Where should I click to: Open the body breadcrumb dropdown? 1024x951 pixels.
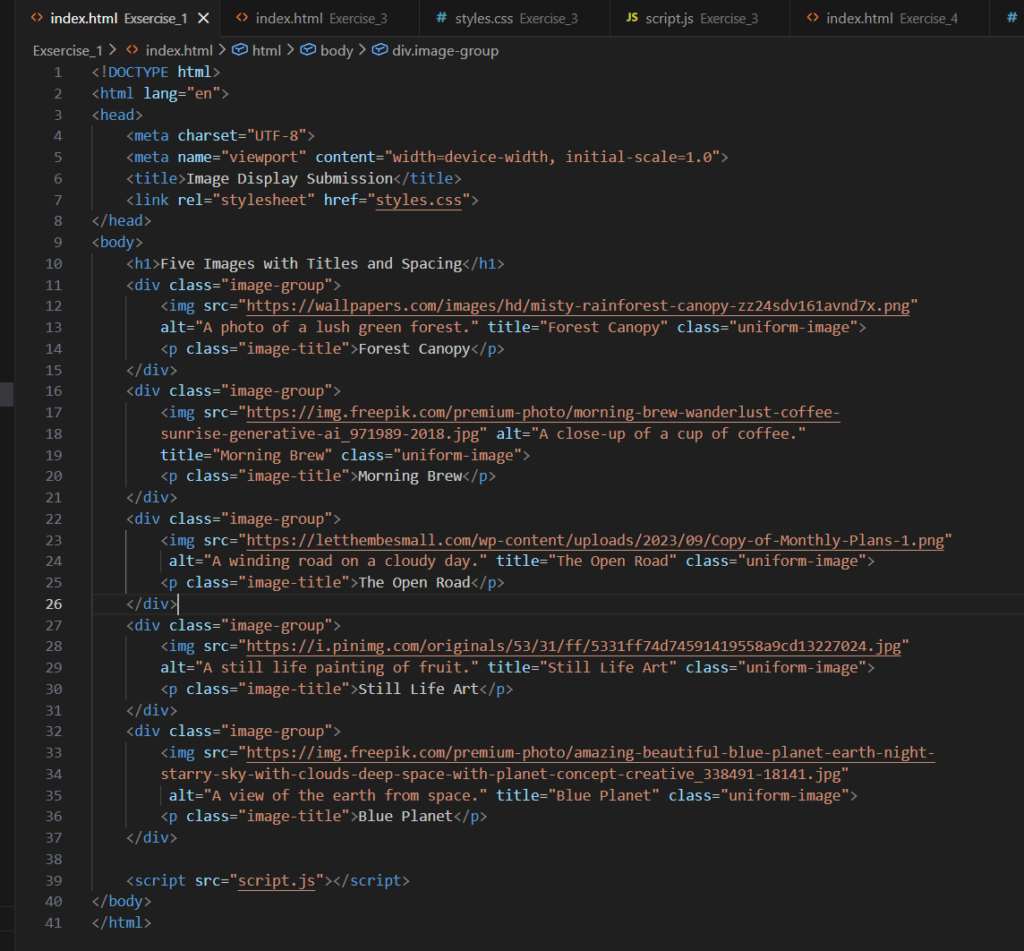pyautogui.click(x=336, y=50)
